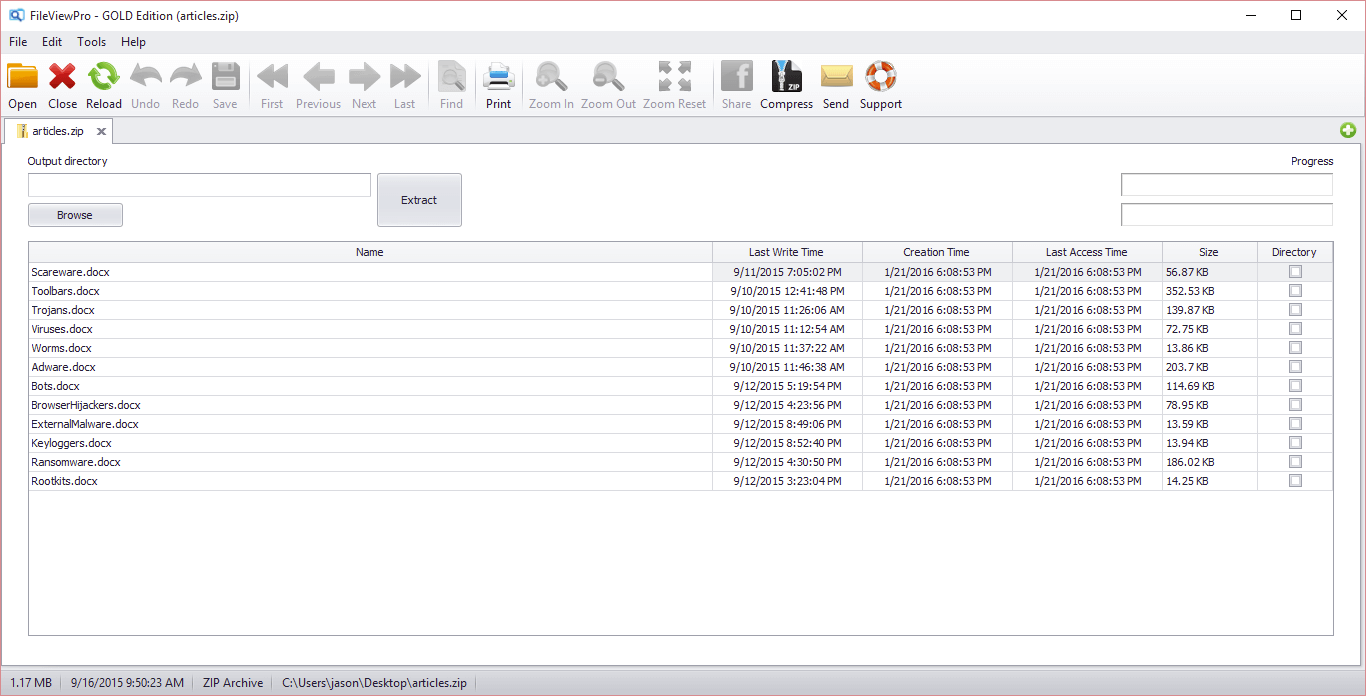Image resolution: width=1366 pixels, height=696 pixels.
Task: Check Directory box for Rootkits.docx
Action: pos(1296,481)
